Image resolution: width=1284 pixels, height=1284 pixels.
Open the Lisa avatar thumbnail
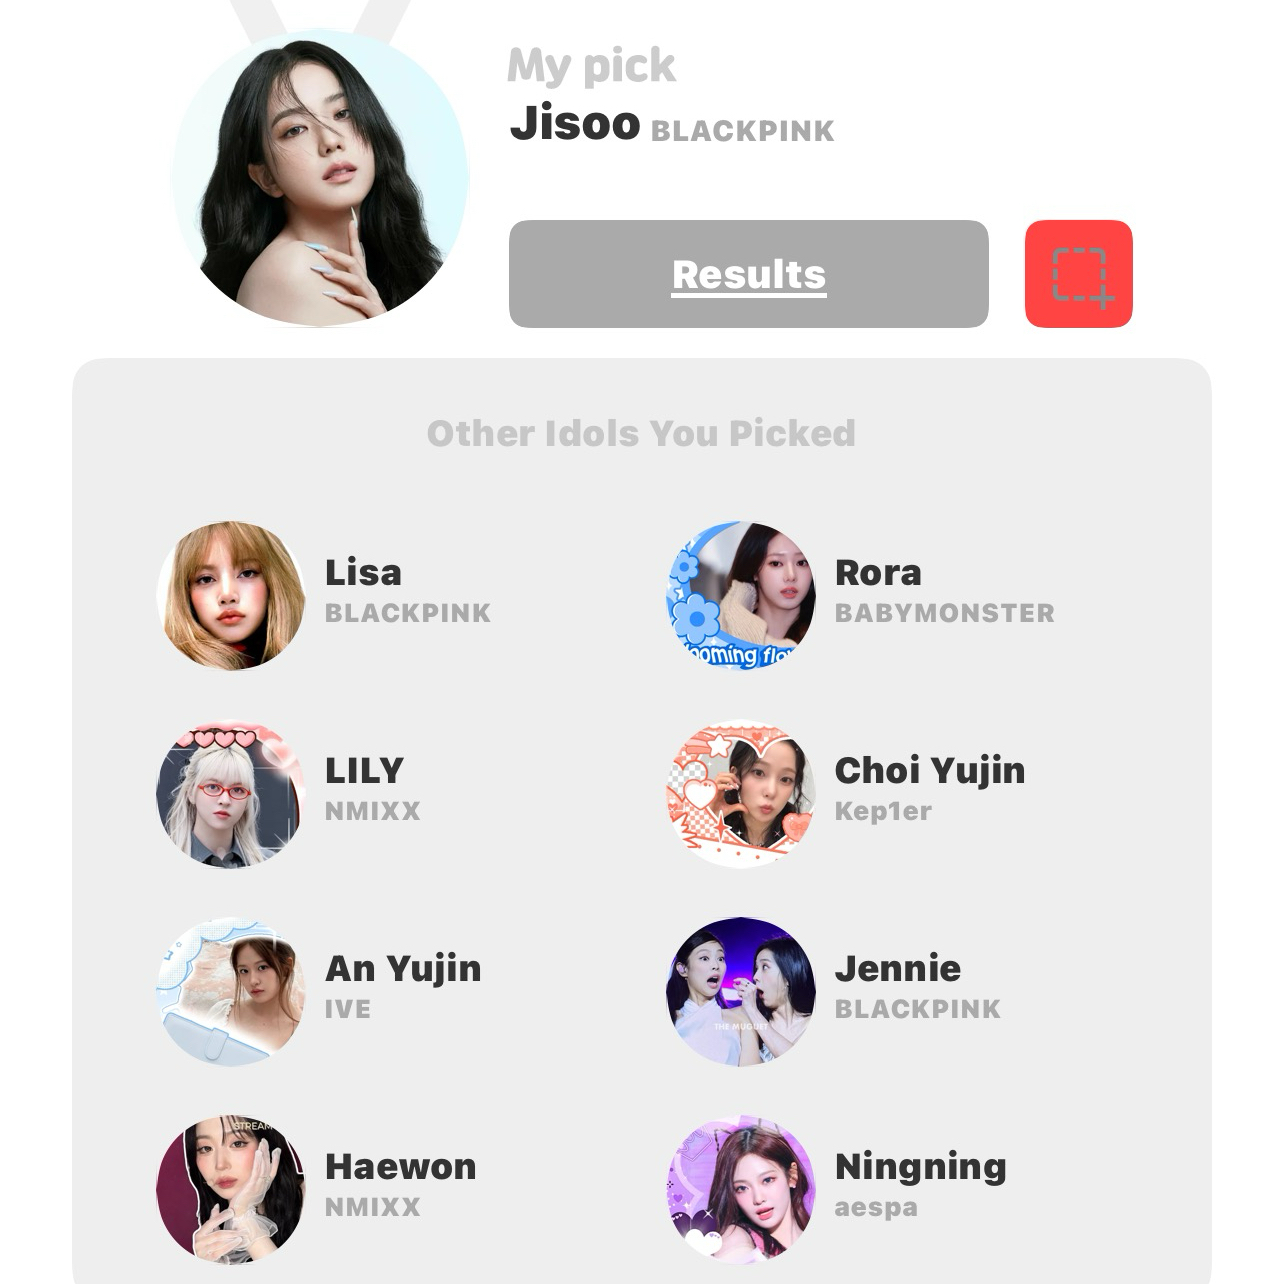coord(231,595)
